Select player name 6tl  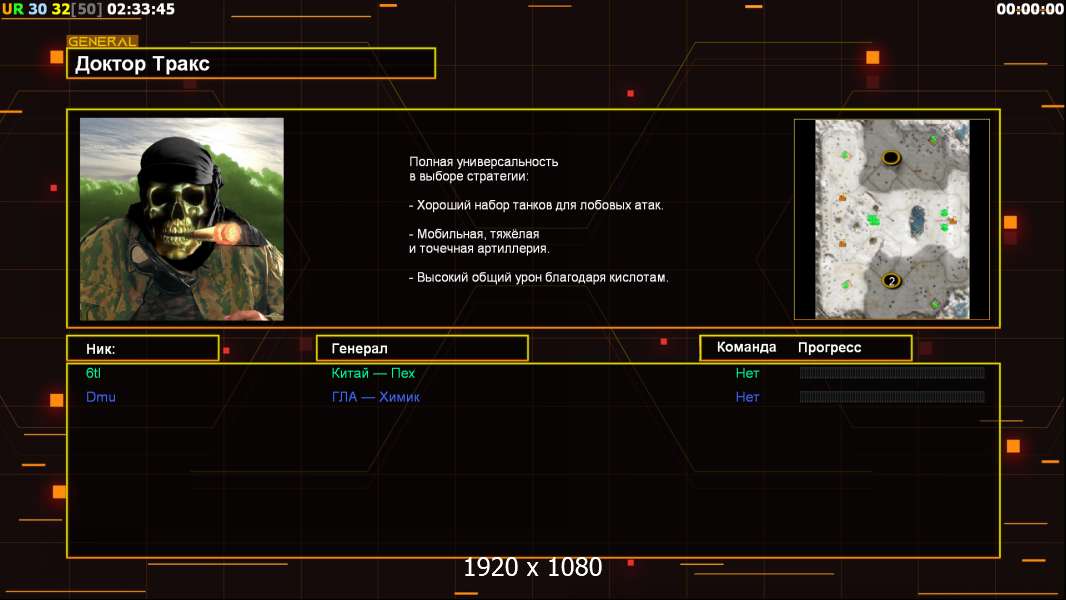coord(93,373)
